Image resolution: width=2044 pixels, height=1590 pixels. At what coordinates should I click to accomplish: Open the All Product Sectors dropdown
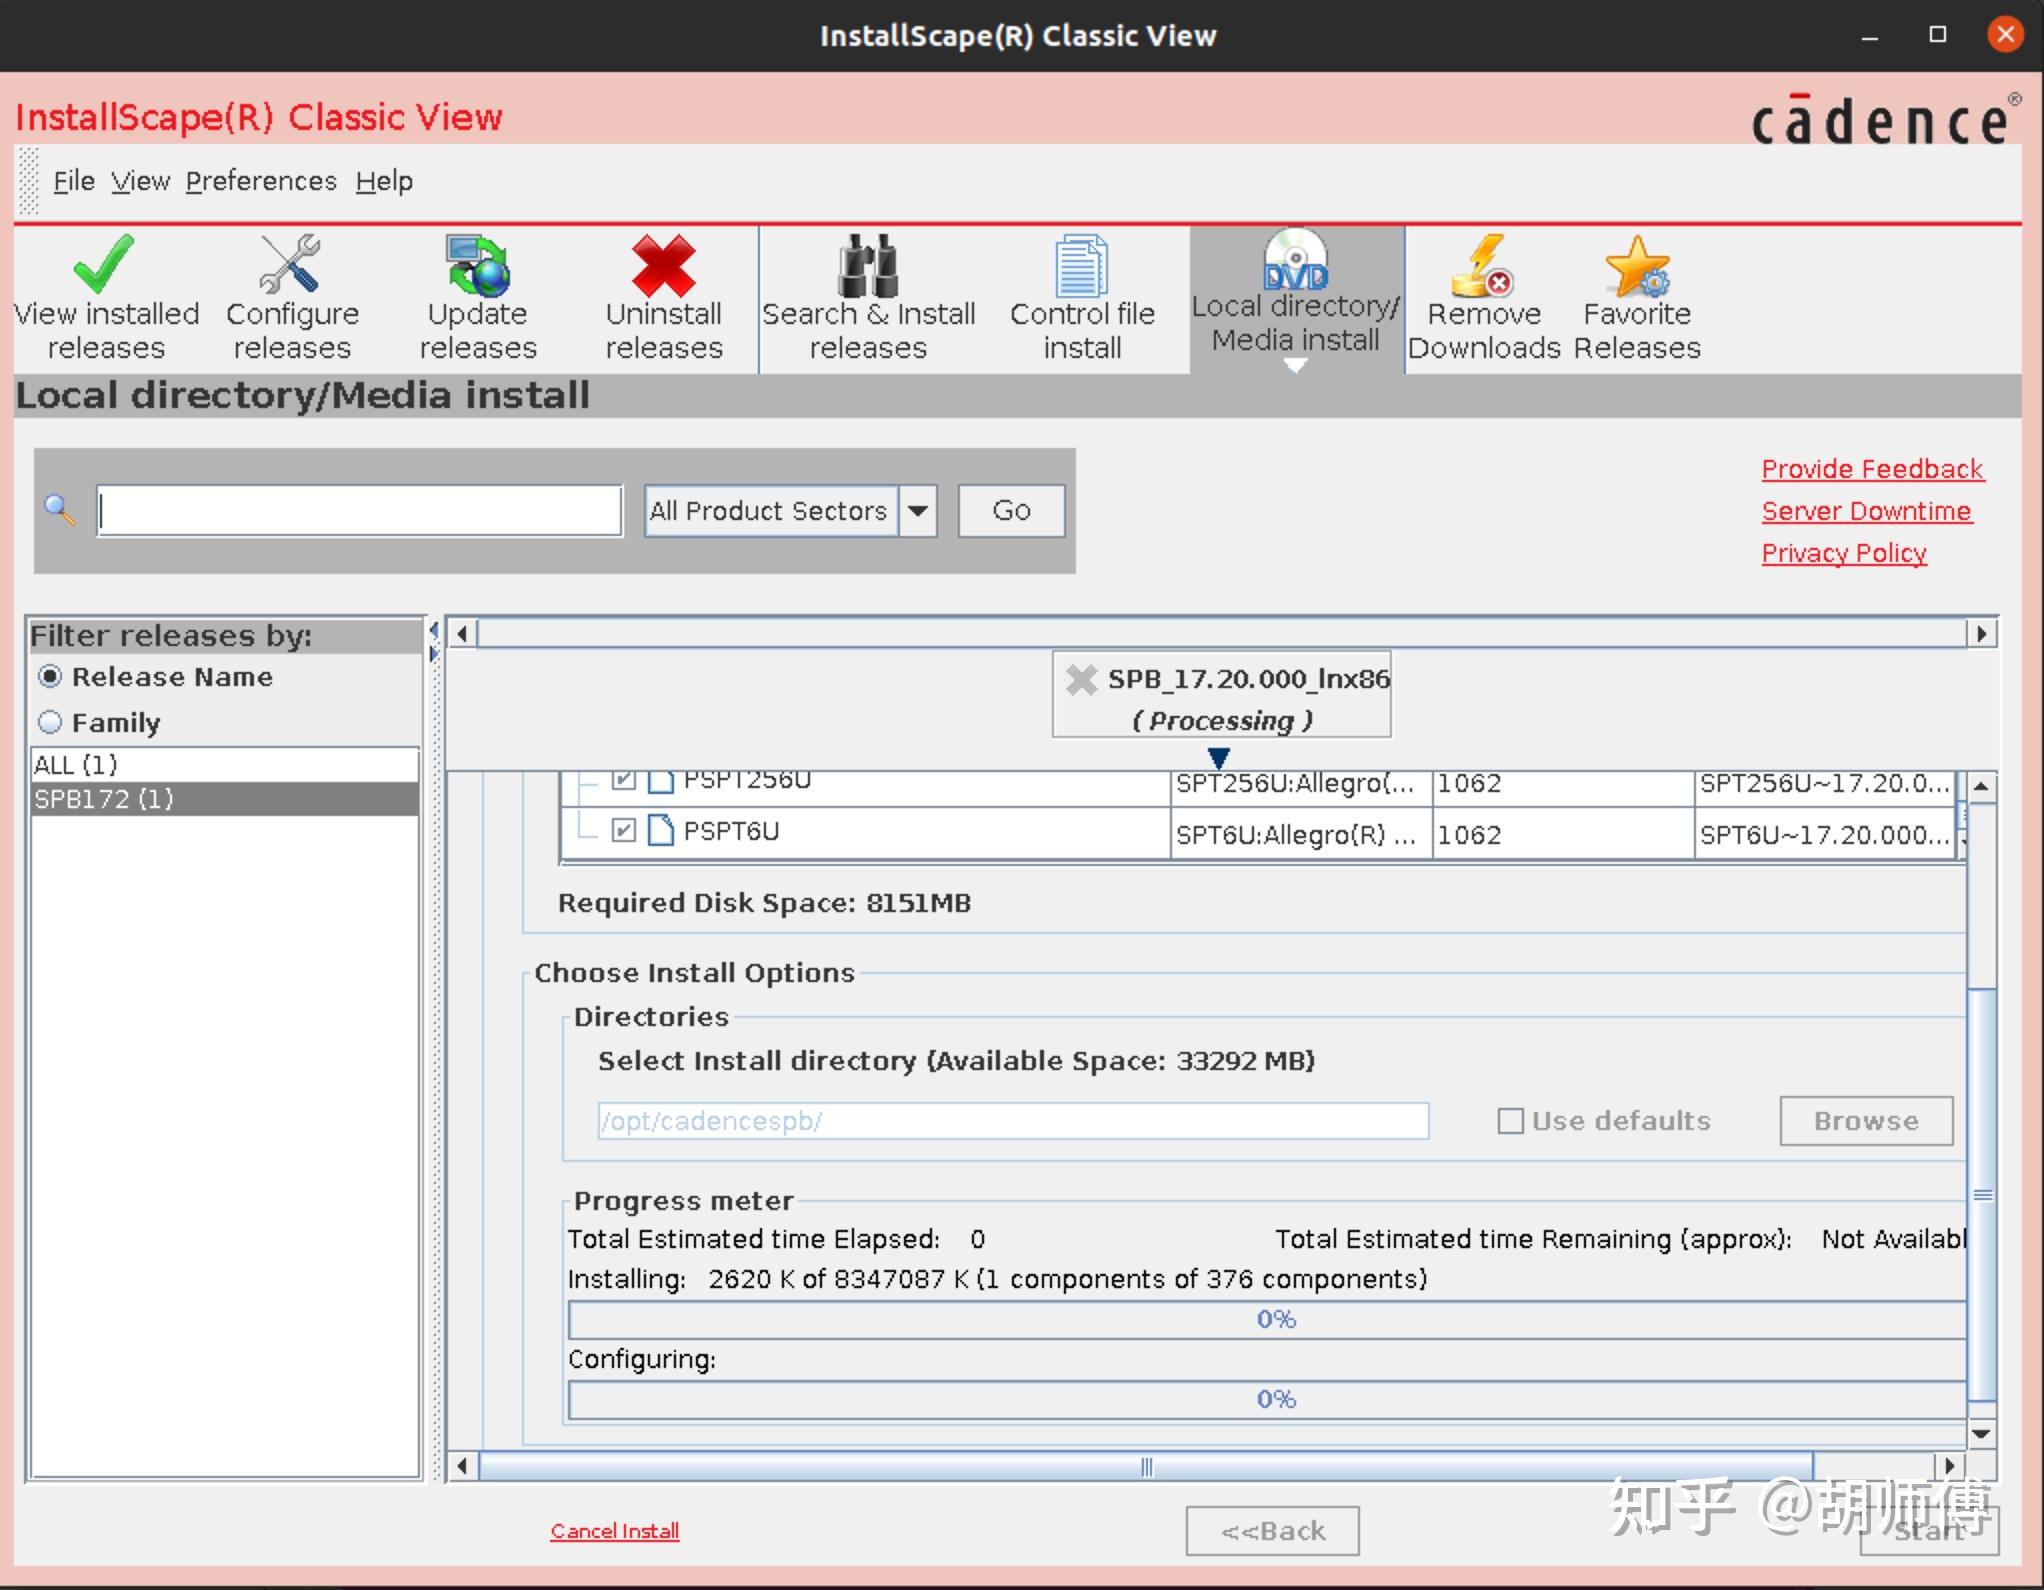pyautogui.click(x=917, y=511)
